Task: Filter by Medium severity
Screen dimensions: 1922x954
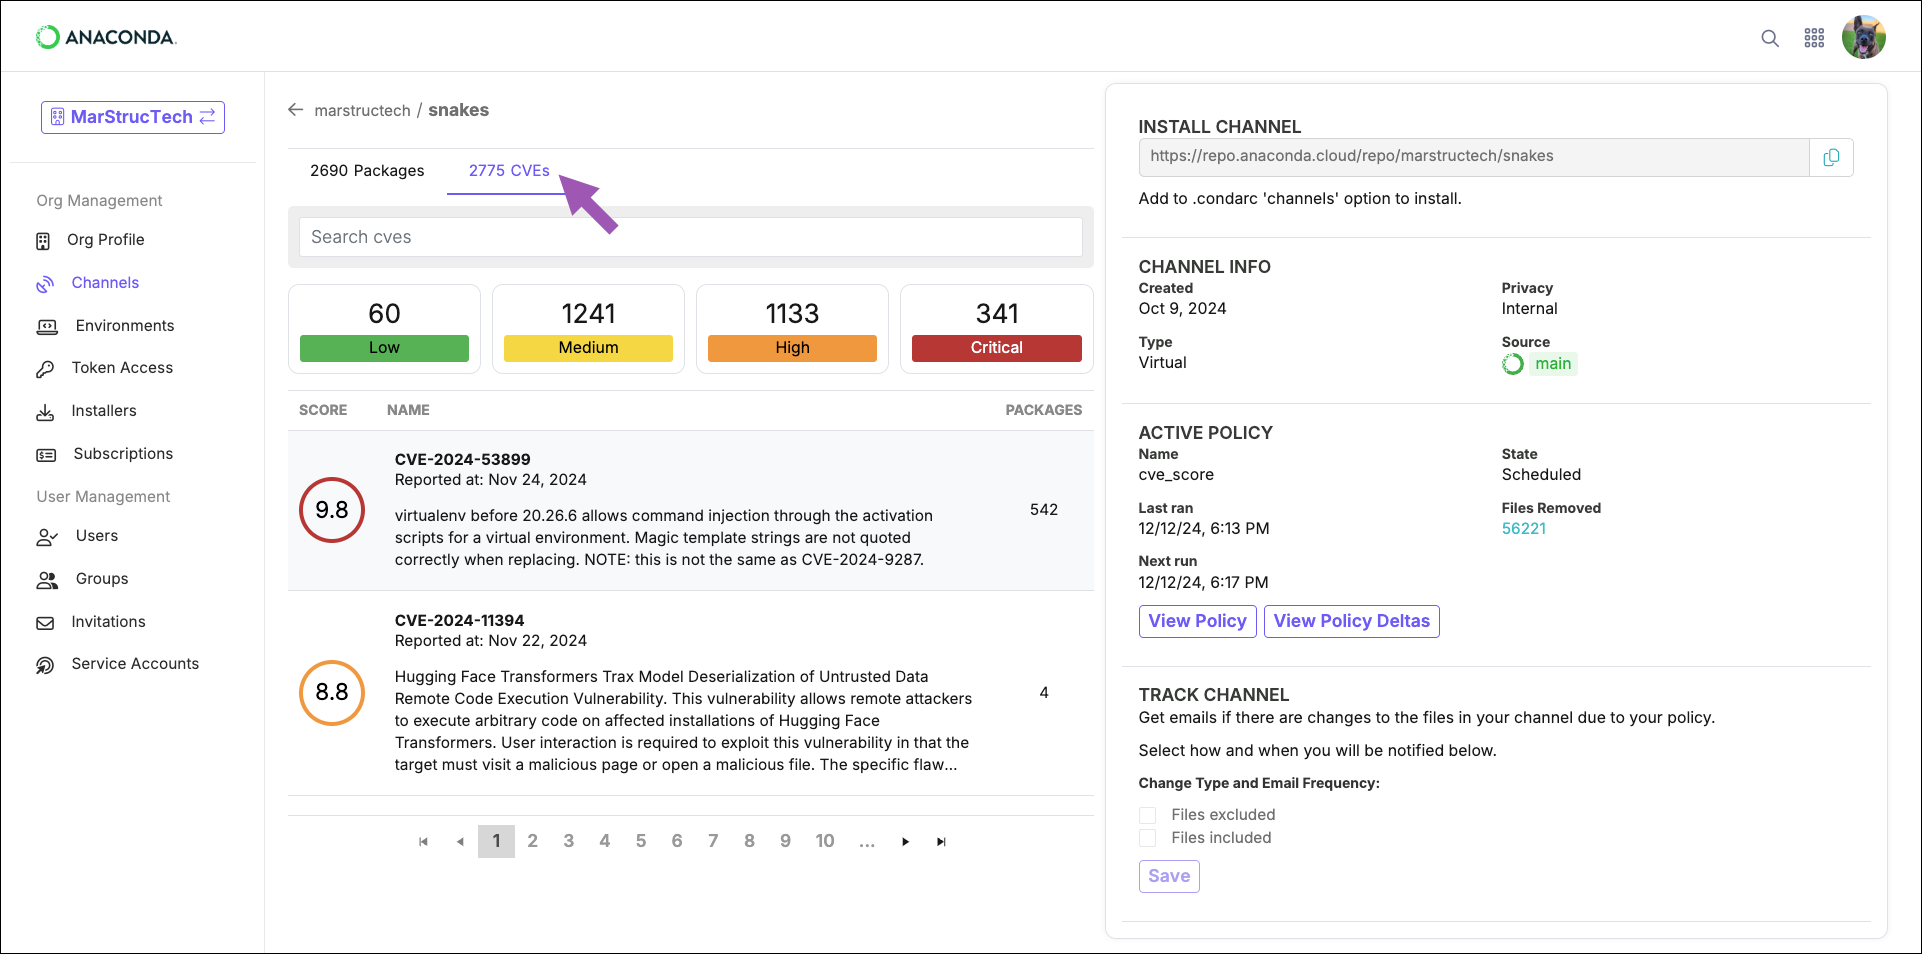Action: click(x=588, y=329)
